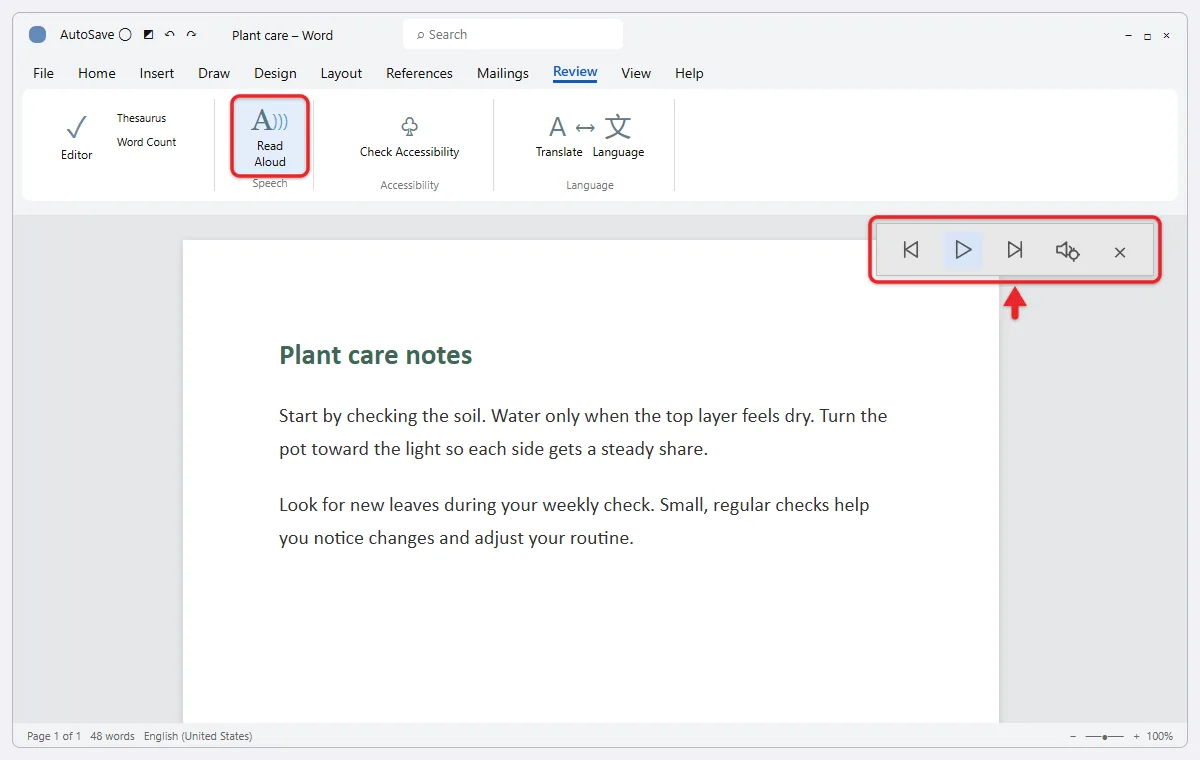This screenshot has height=760, width=1200.
Task: Undo the last action
Action: click(x=170, y=35)
